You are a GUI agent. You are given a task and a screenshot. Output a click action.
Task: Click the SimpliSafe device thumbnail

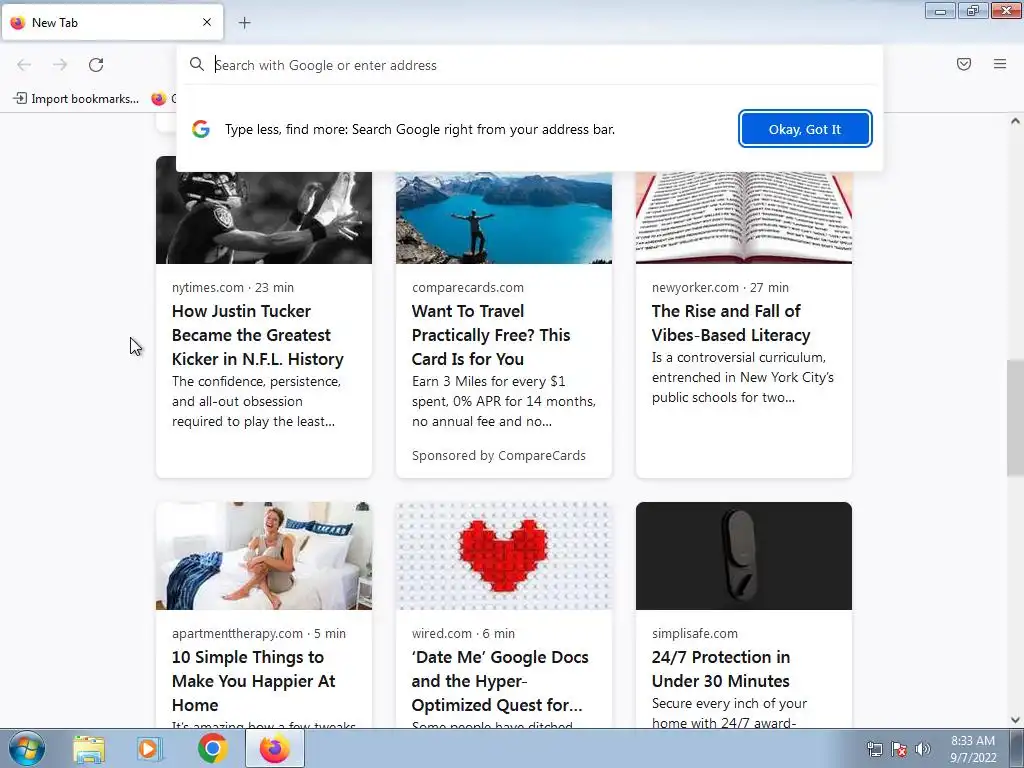[744, 556]
